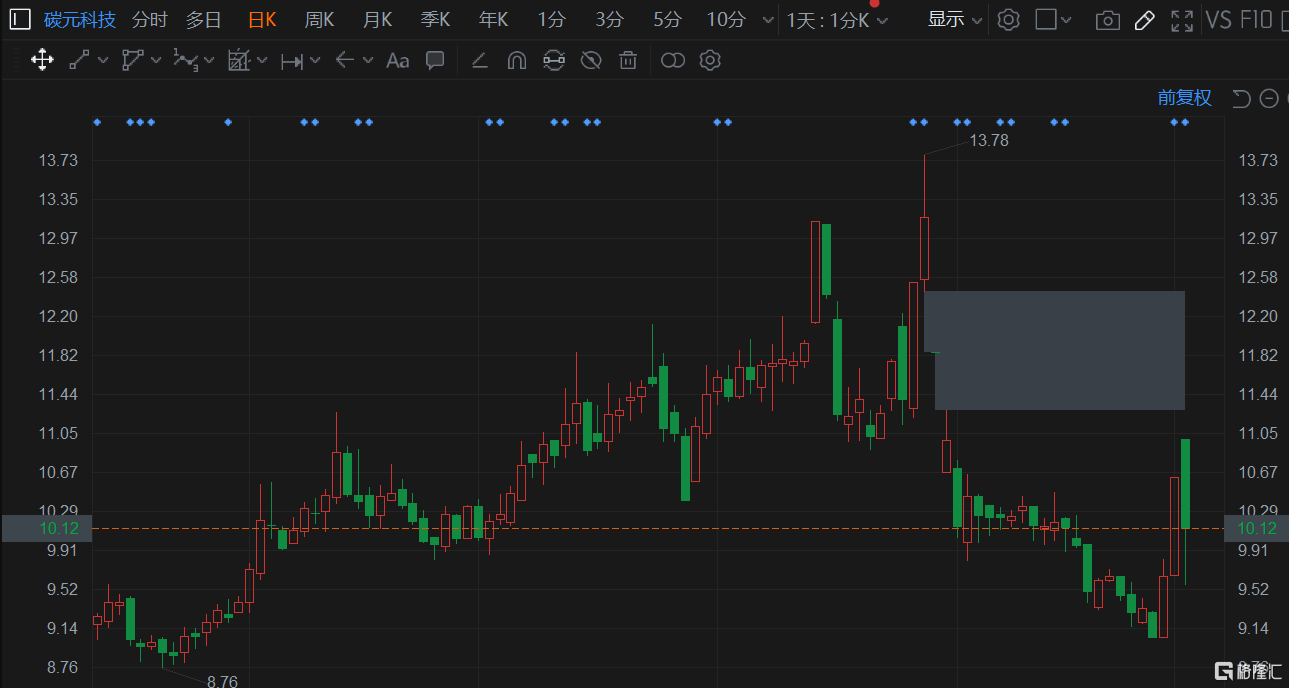Click the VS compare button
The width and height of the screenshot is (1289, 688).
pos(1219,20)
